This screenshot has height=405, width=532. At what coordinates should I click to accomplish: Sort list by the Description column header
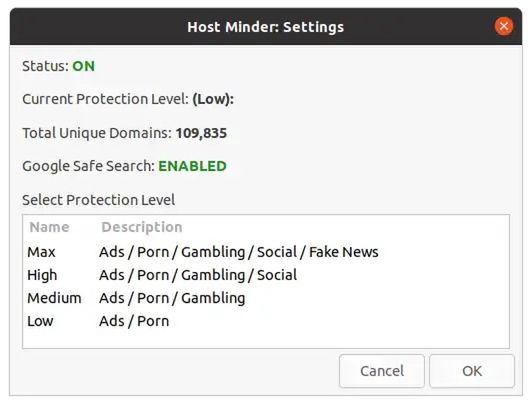142,227
